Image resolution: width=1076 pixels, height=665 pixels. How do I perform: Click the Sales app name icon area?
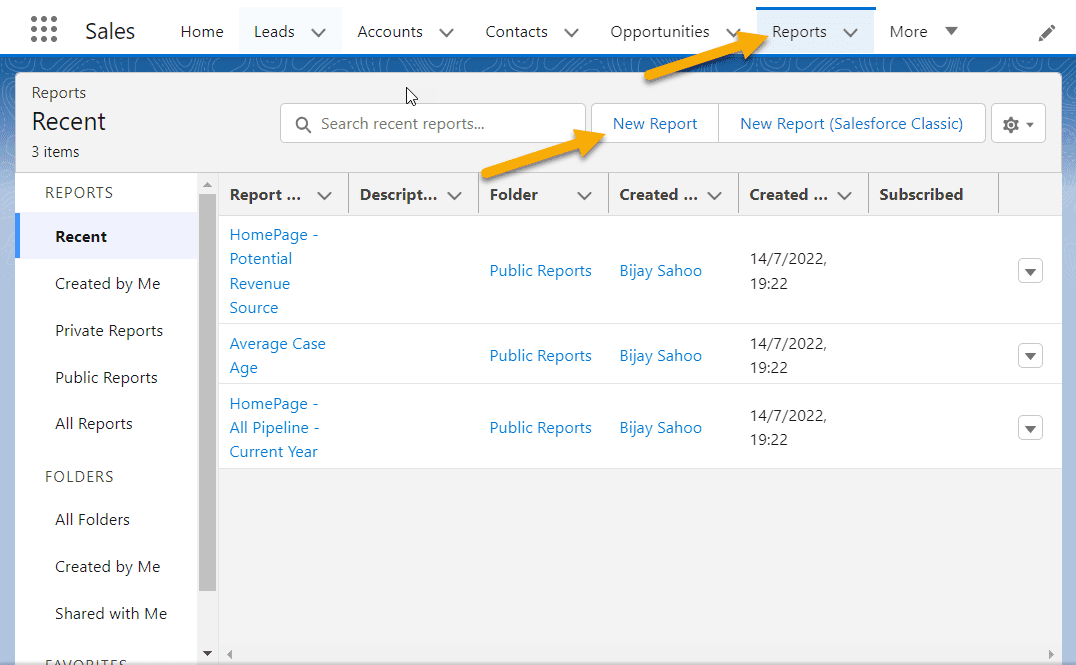point(109,30)
